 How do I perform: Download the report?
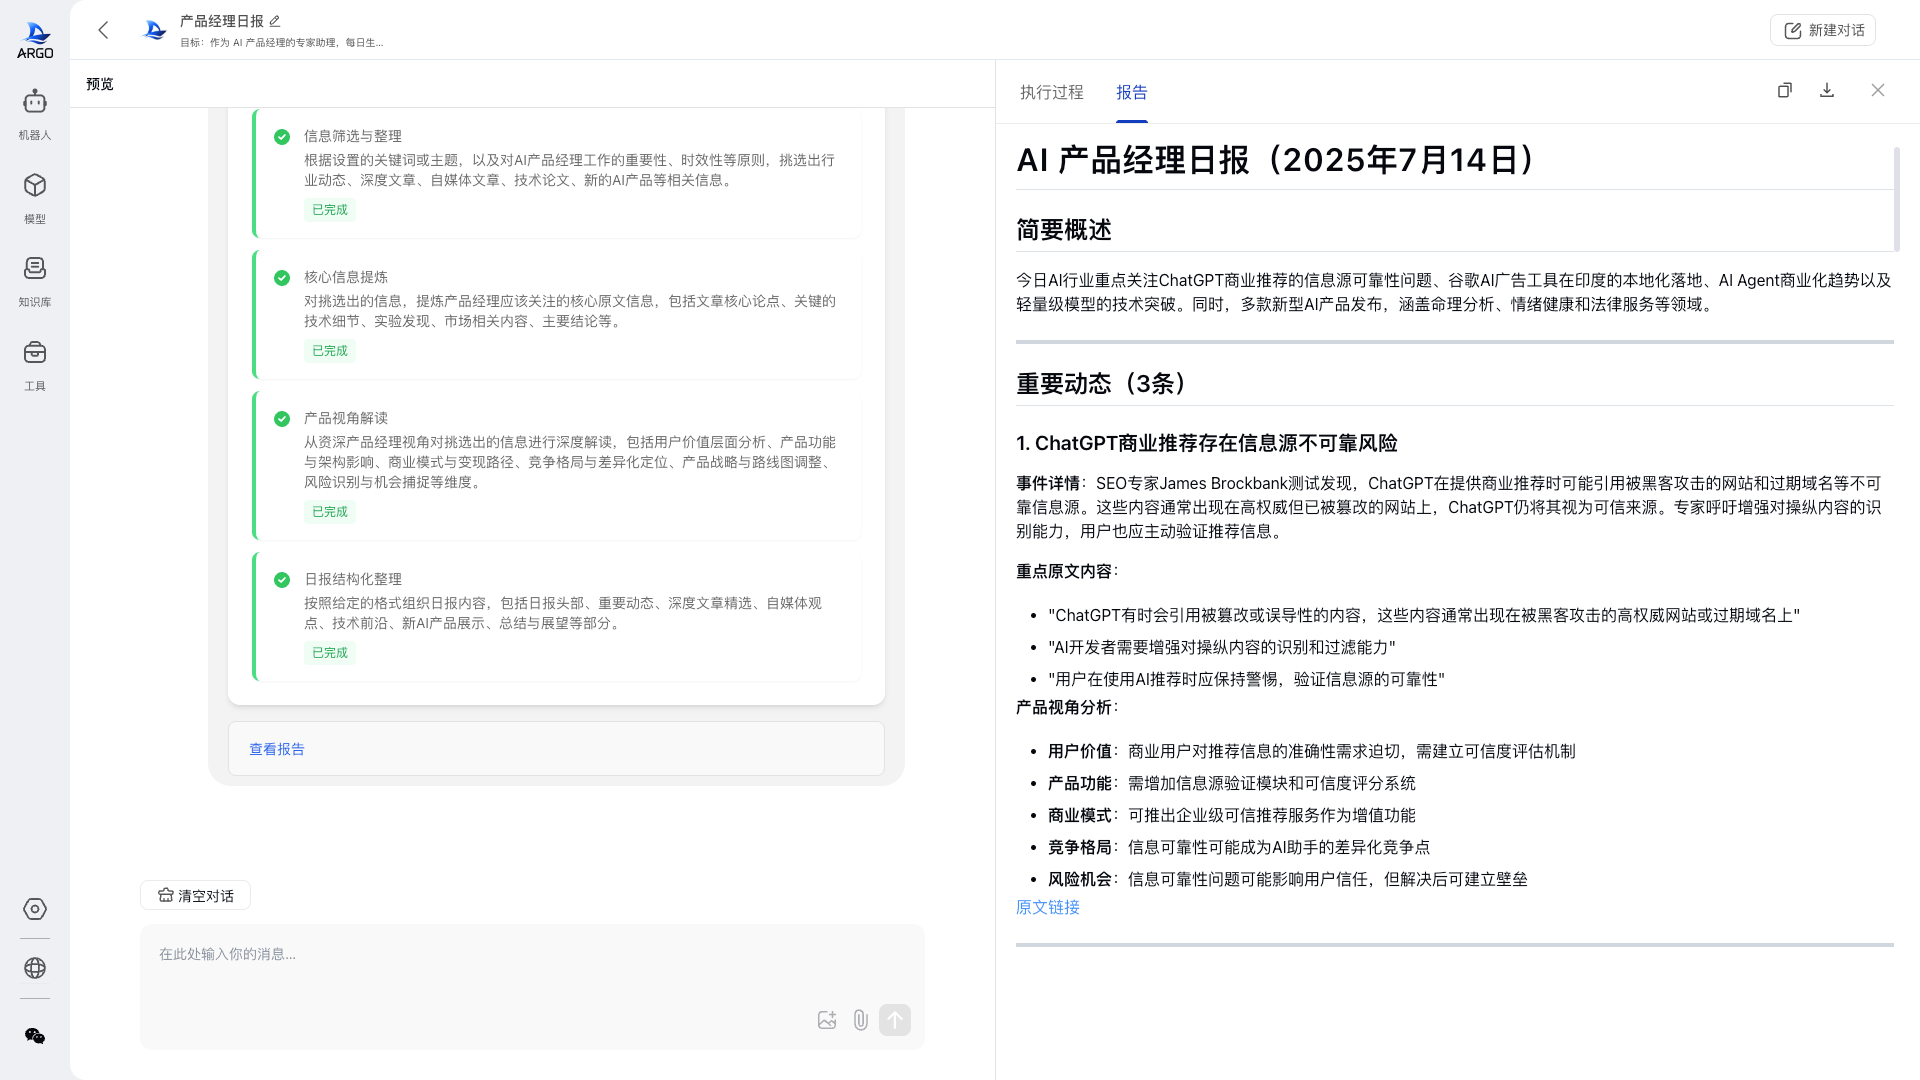point(1827,90)
